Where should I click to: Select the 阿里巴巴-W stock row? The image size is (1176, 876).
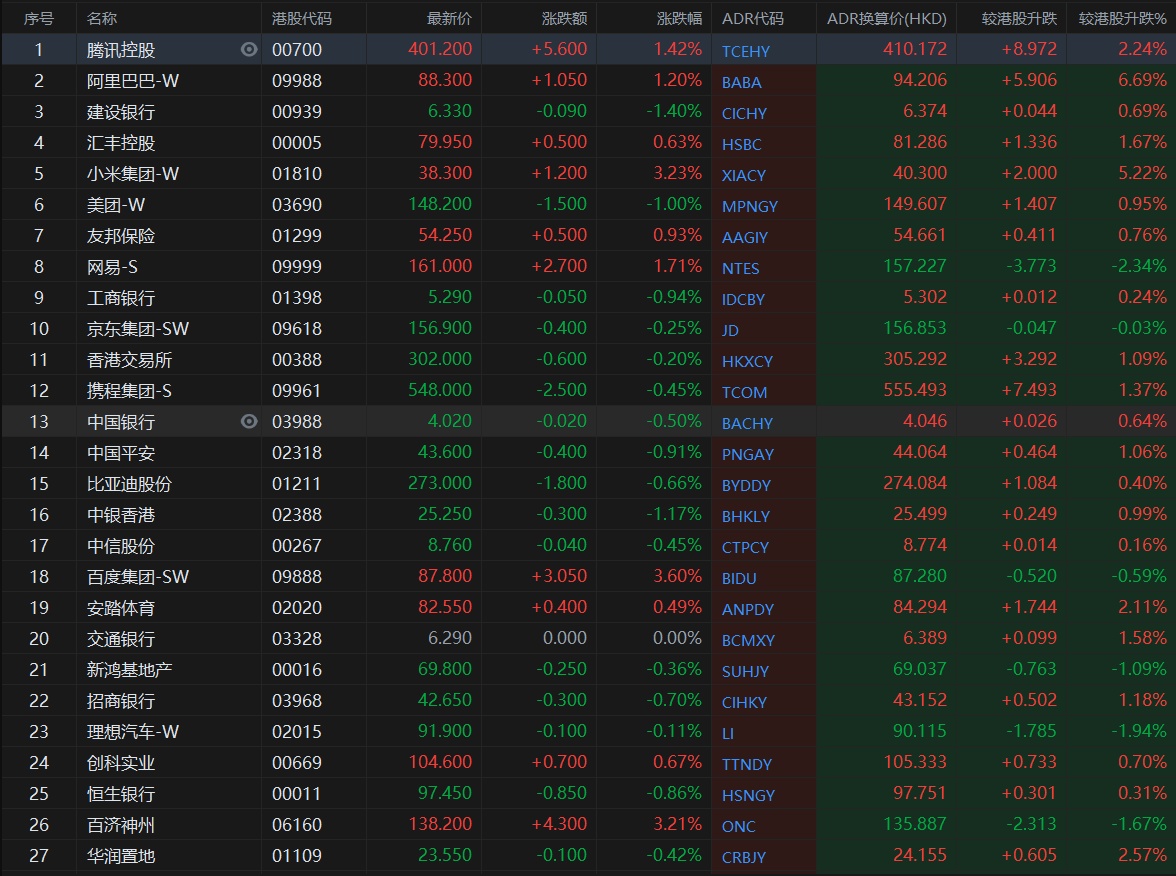(x=133, y=81)
